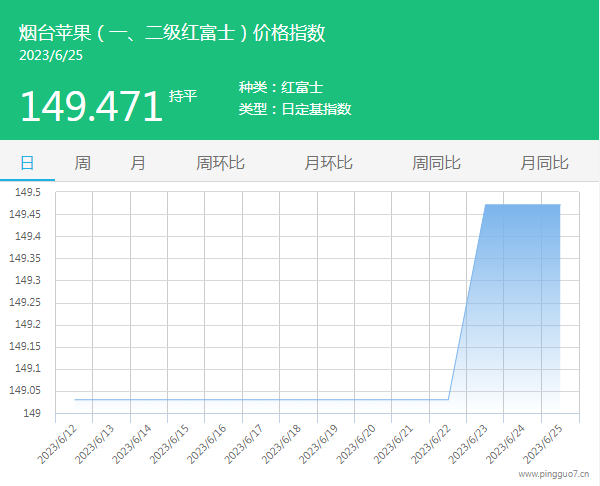The width and height of the screenshot is (600, 486).
Task: Select the 月环比 tab
Action: [x=328, y=162]
